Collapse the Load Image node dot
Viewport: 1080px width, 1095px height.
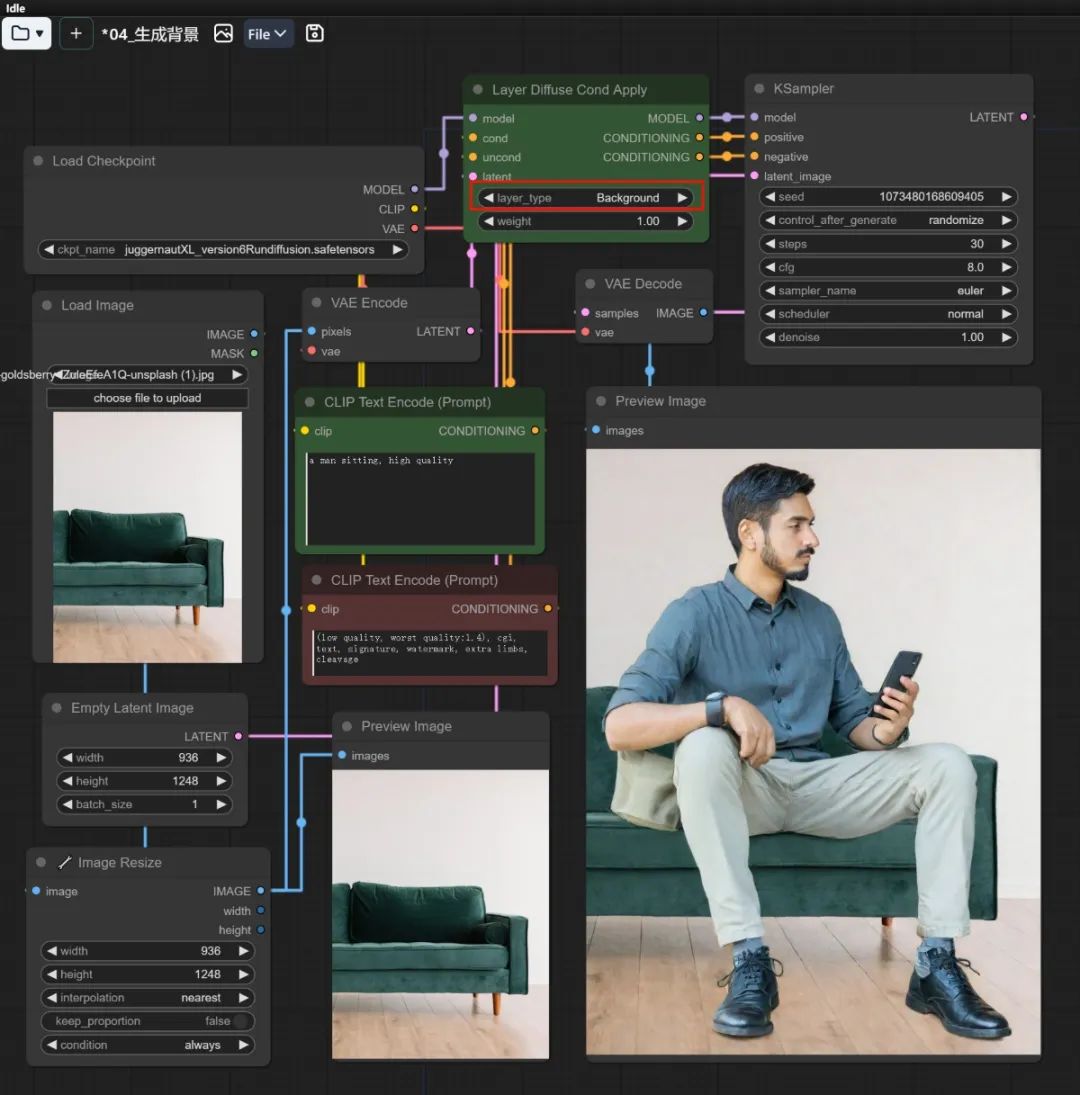(47, 305)
